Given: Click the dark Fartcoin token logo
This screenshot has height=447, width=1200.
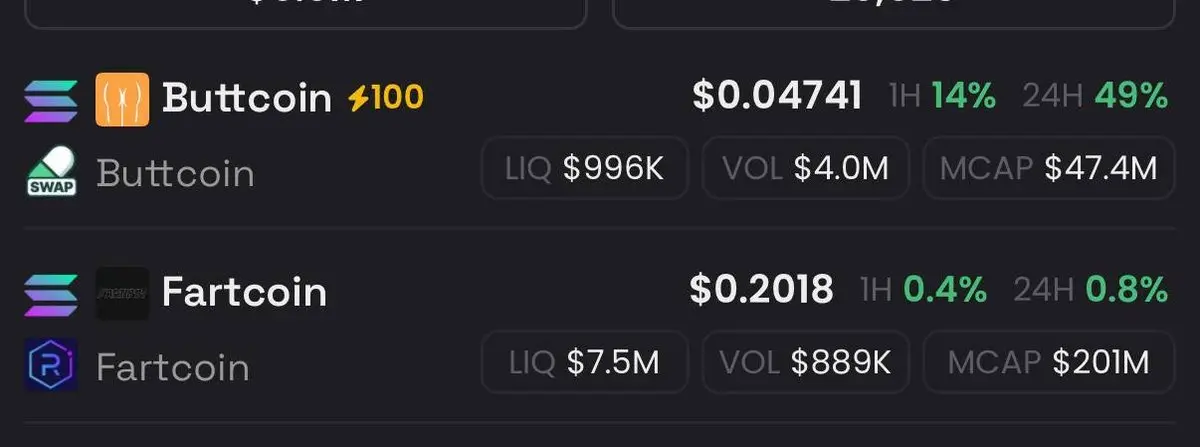Looking at the screenshot, I should pos(122,293).
